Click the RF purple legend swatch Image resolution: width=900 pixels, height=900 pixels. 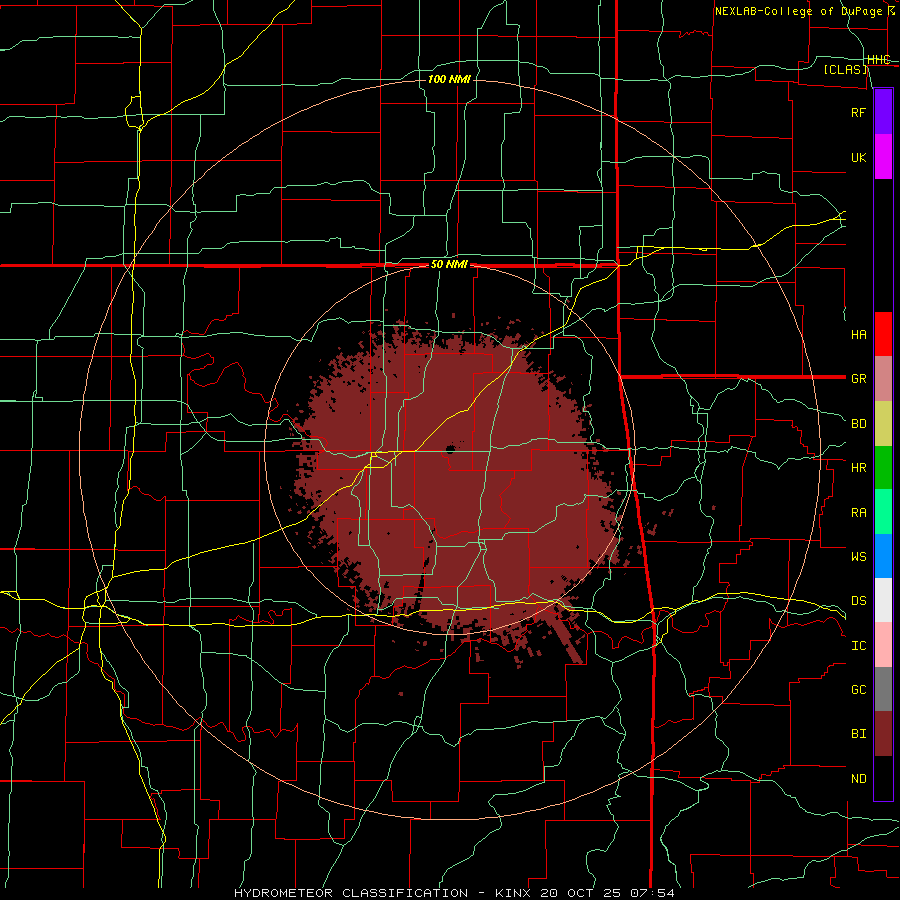point(883,112)
